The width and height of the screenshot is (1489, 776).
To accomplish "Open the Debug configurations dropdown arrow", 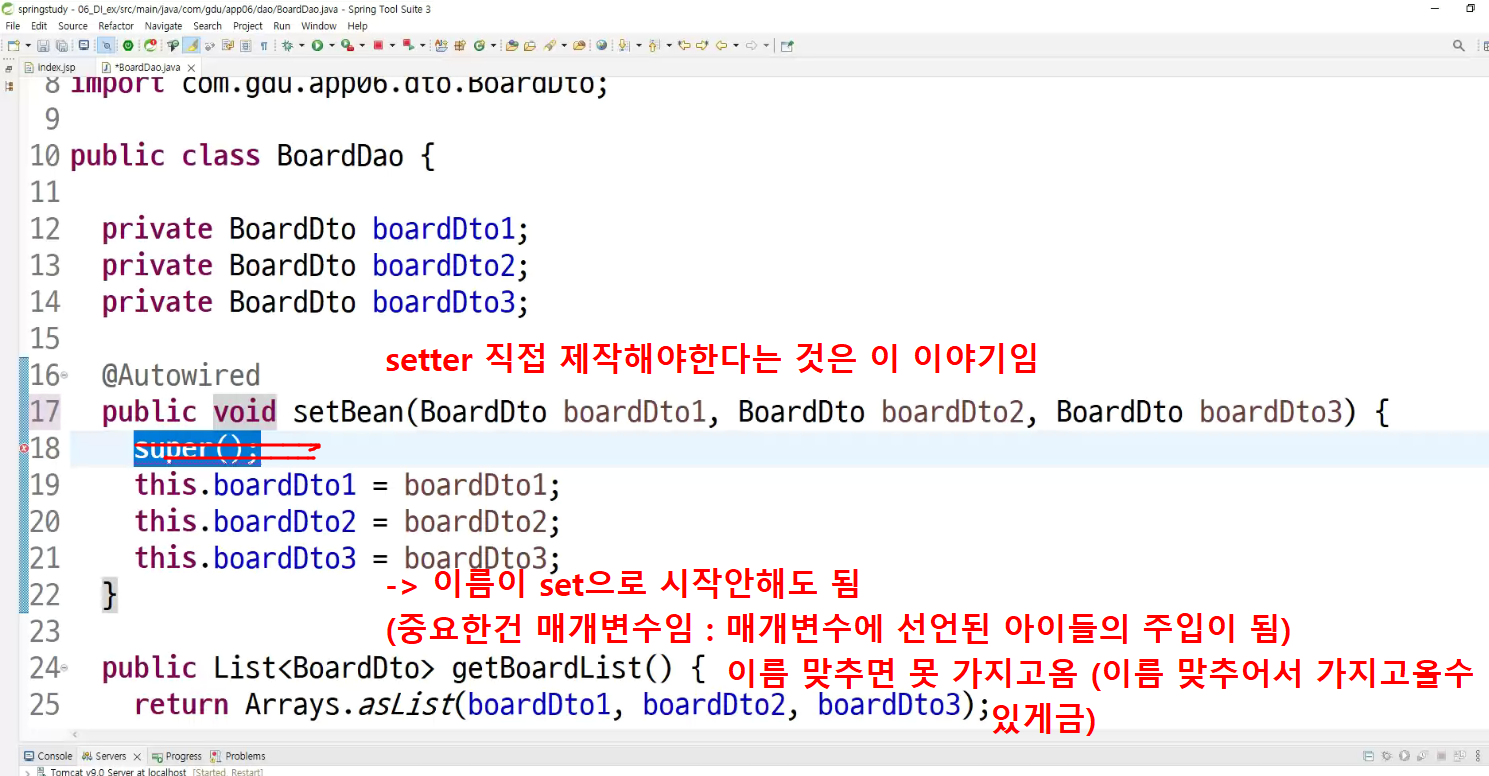I will coord(301,45).
